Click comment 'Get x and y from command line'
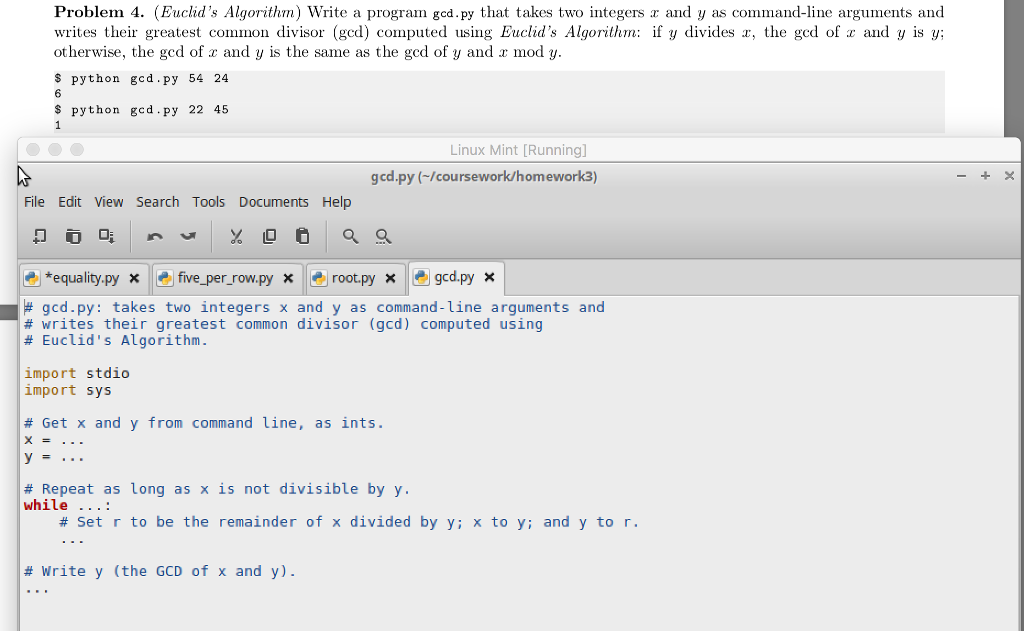The height and width of the screenshot is (631, 1024). 204,423
